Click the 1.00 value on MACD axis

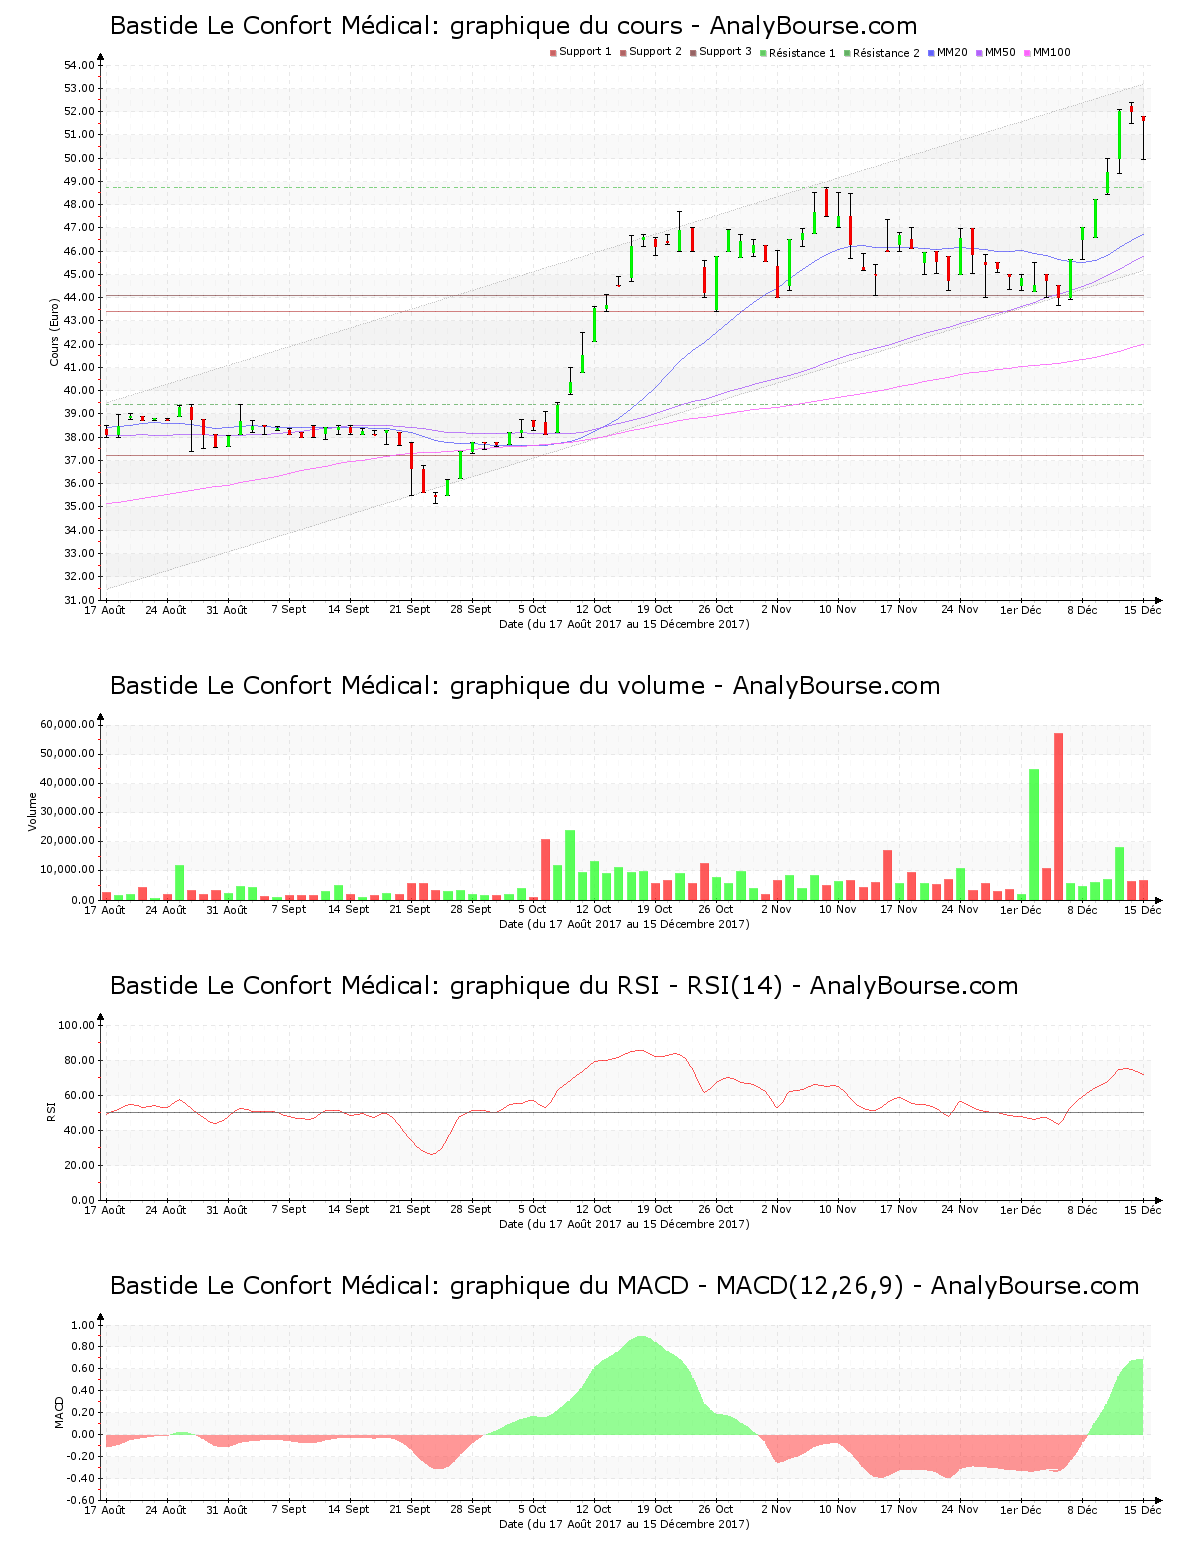click(x=83, y=1325)
